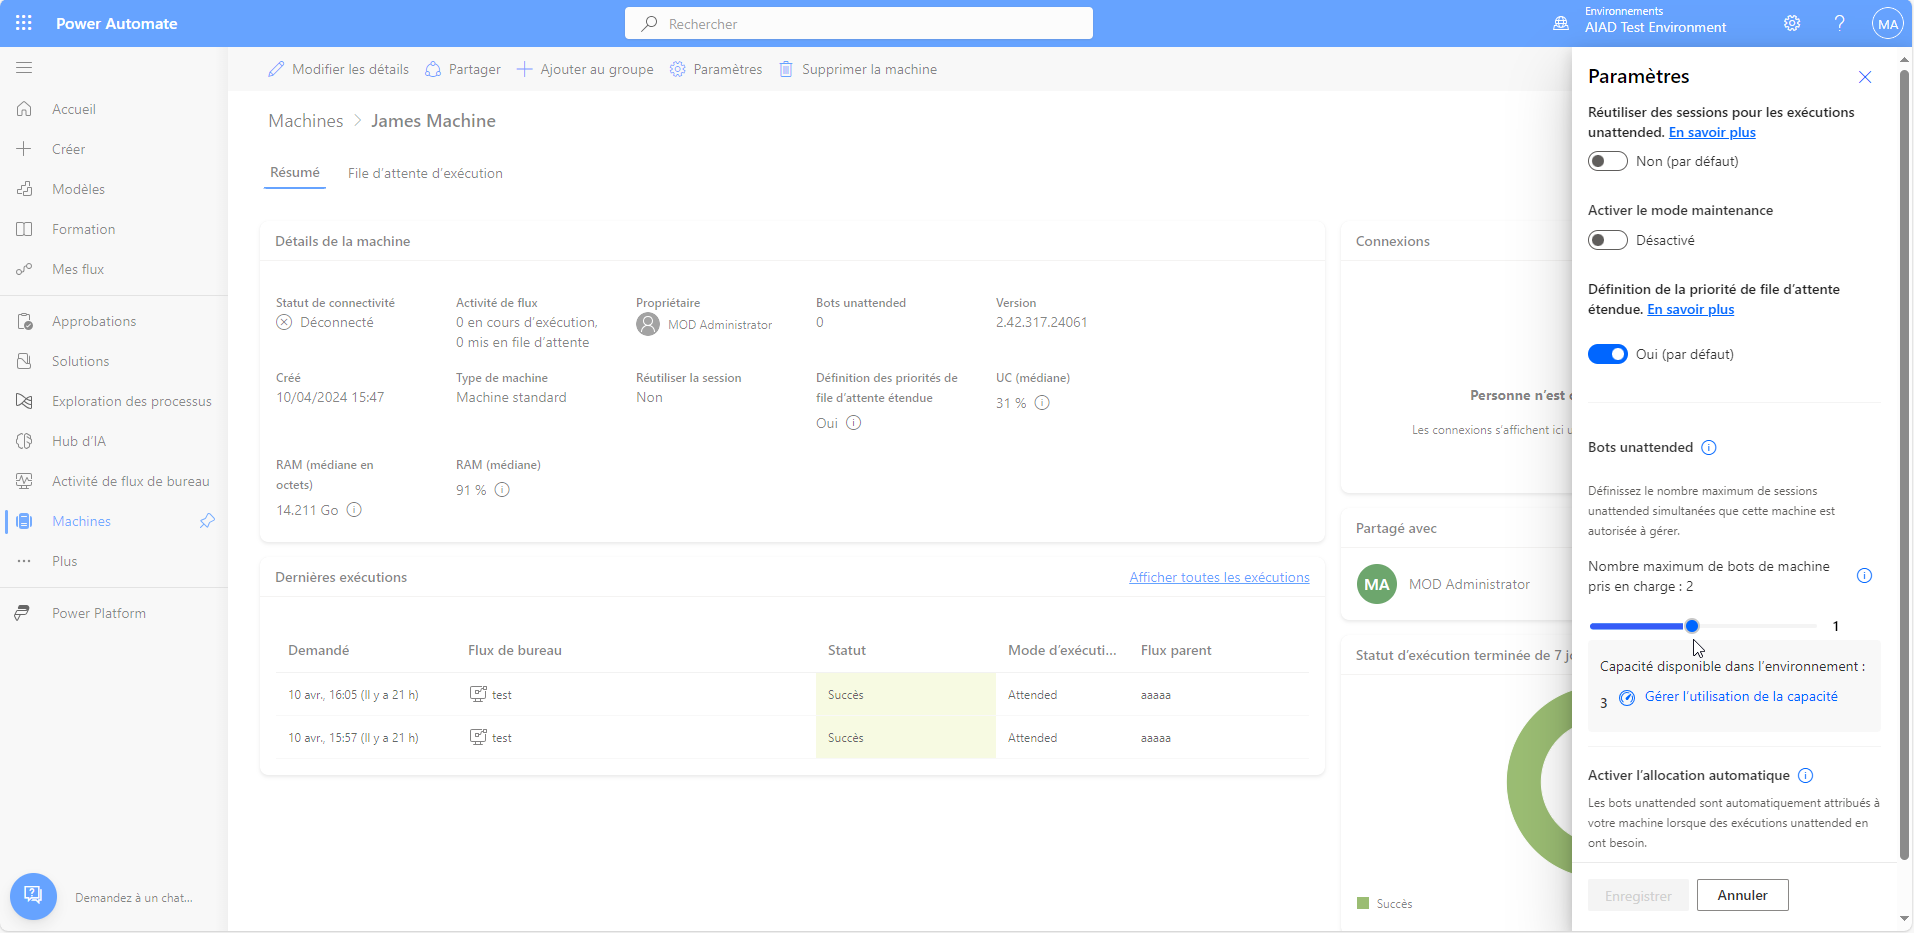Click info icon beside Nombre maximum de bots
Screen dimensions: 1914x933
point(1864,576)
